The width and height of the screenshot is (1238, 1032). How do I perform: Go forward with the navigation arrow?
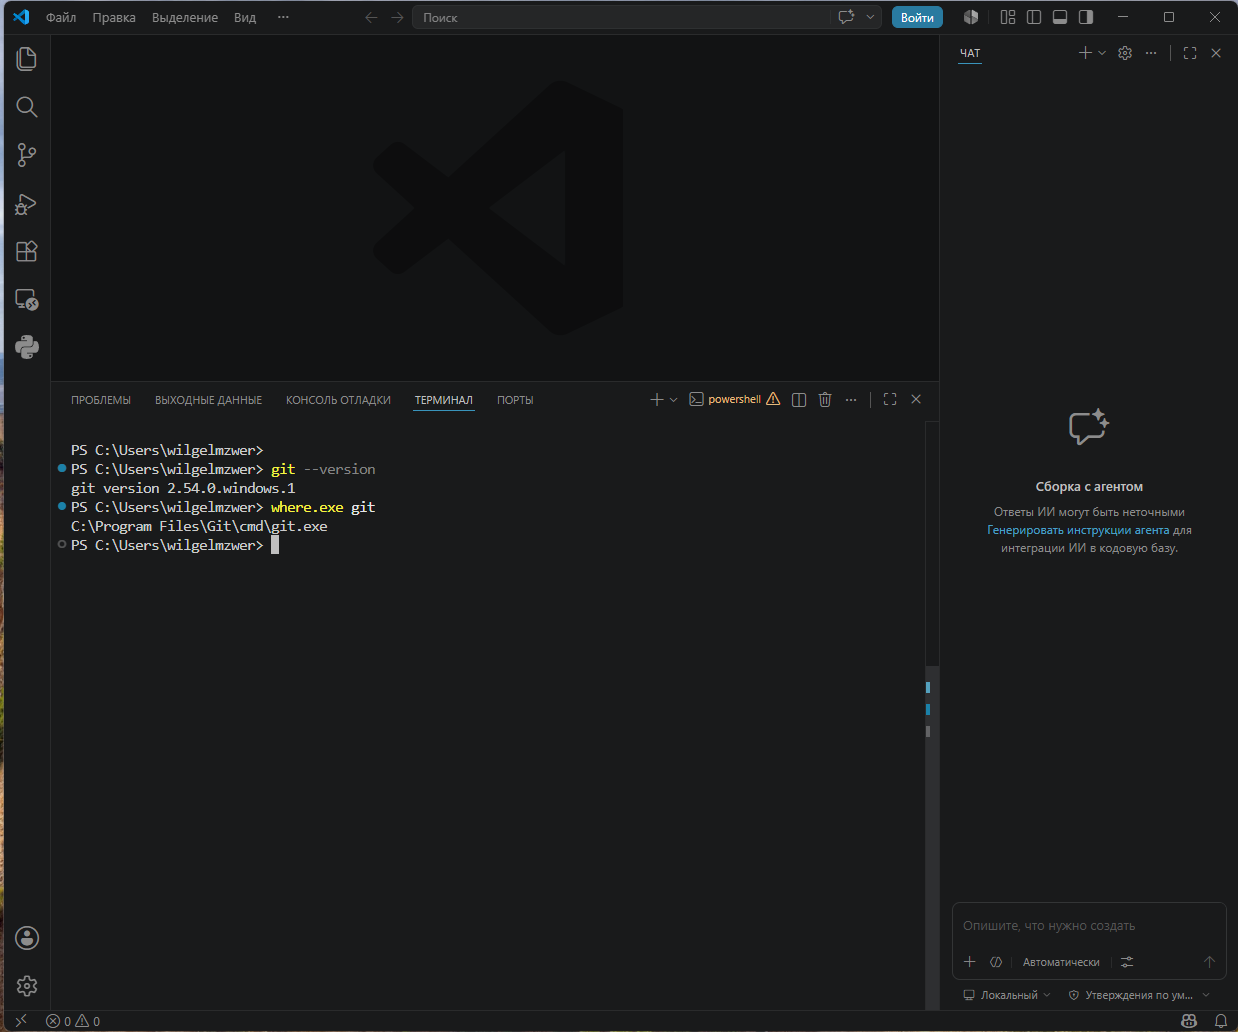pos(398,17)
